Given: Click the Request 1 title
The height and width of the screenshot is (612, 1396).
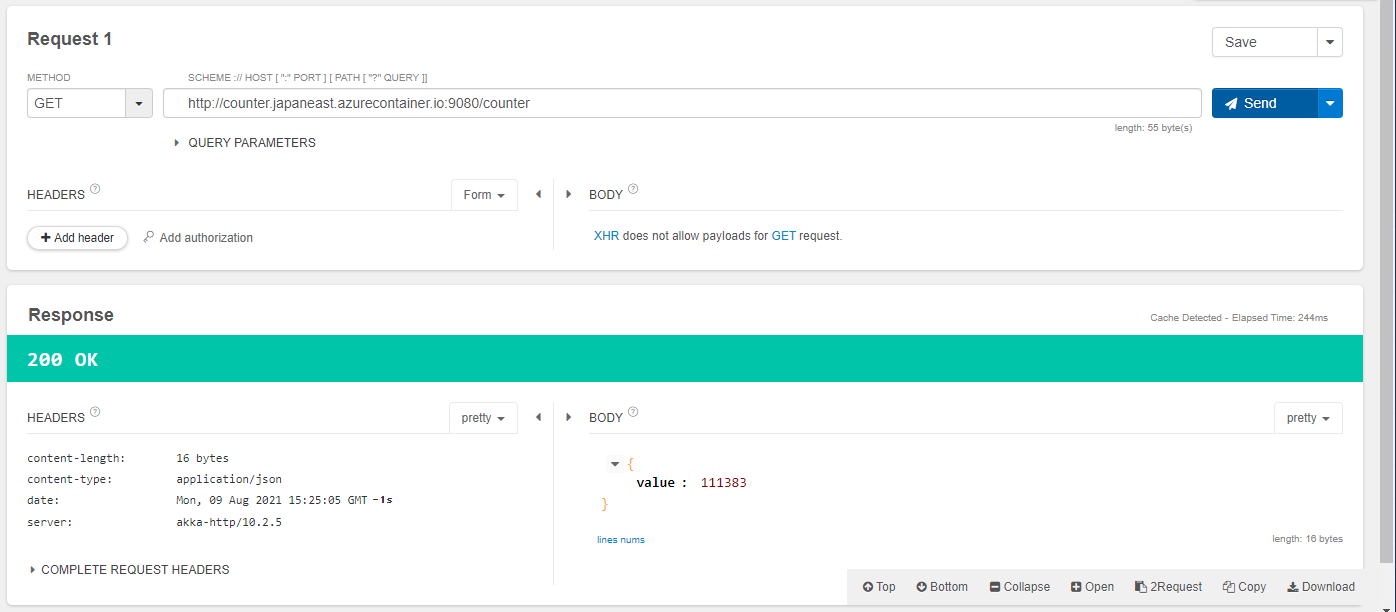Looking at the screenshot, I should pos(70,39).
